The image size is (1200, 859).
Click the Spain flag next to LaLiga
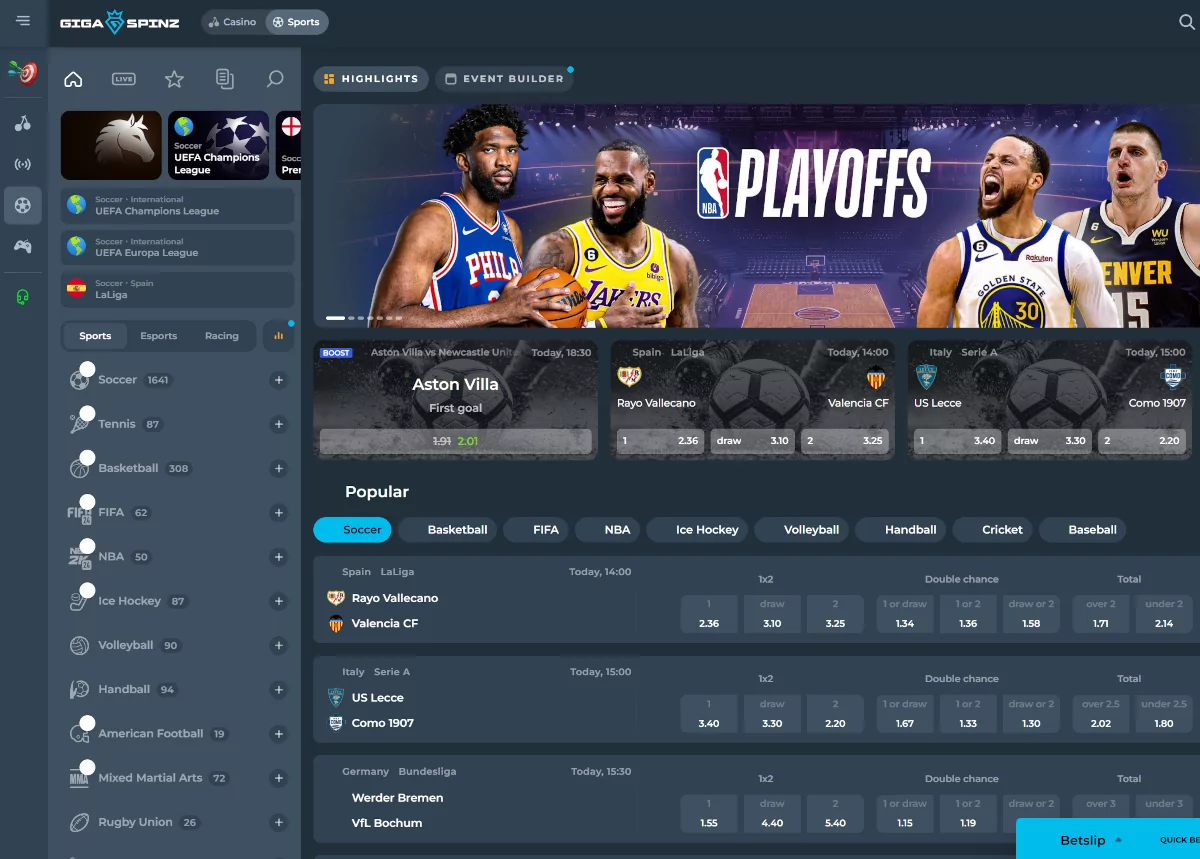76,289
